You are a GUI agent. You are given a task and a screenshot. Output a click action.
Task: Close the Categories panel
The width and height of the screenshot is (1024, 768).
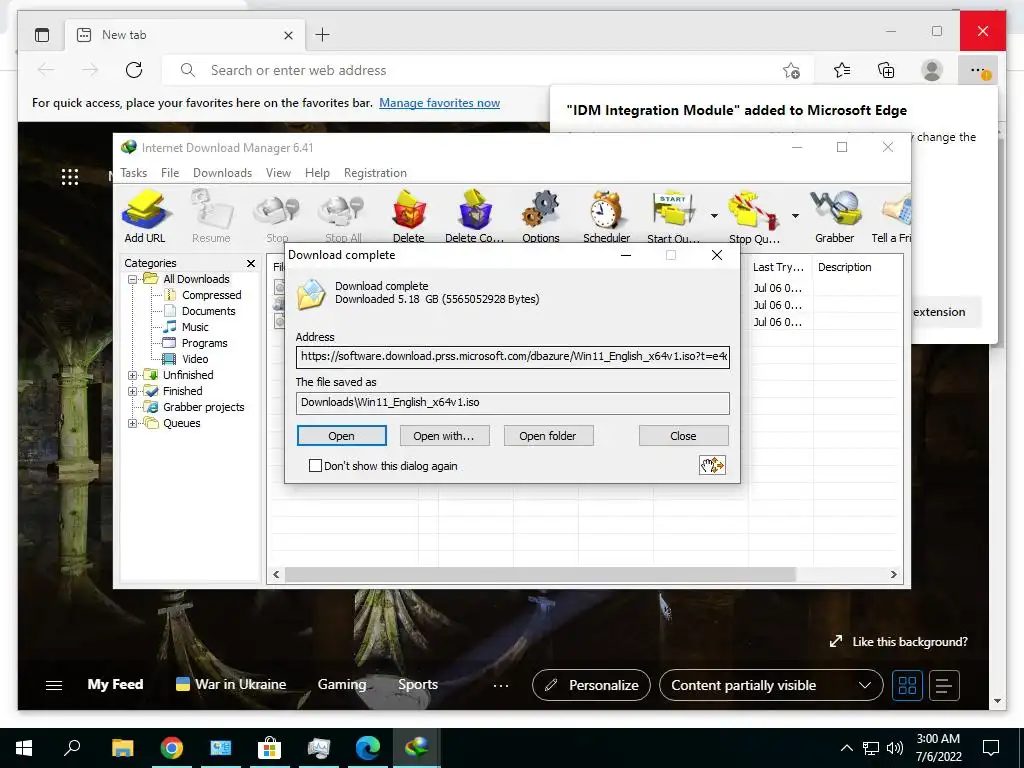pyautogui.click(x=251, y=263)
